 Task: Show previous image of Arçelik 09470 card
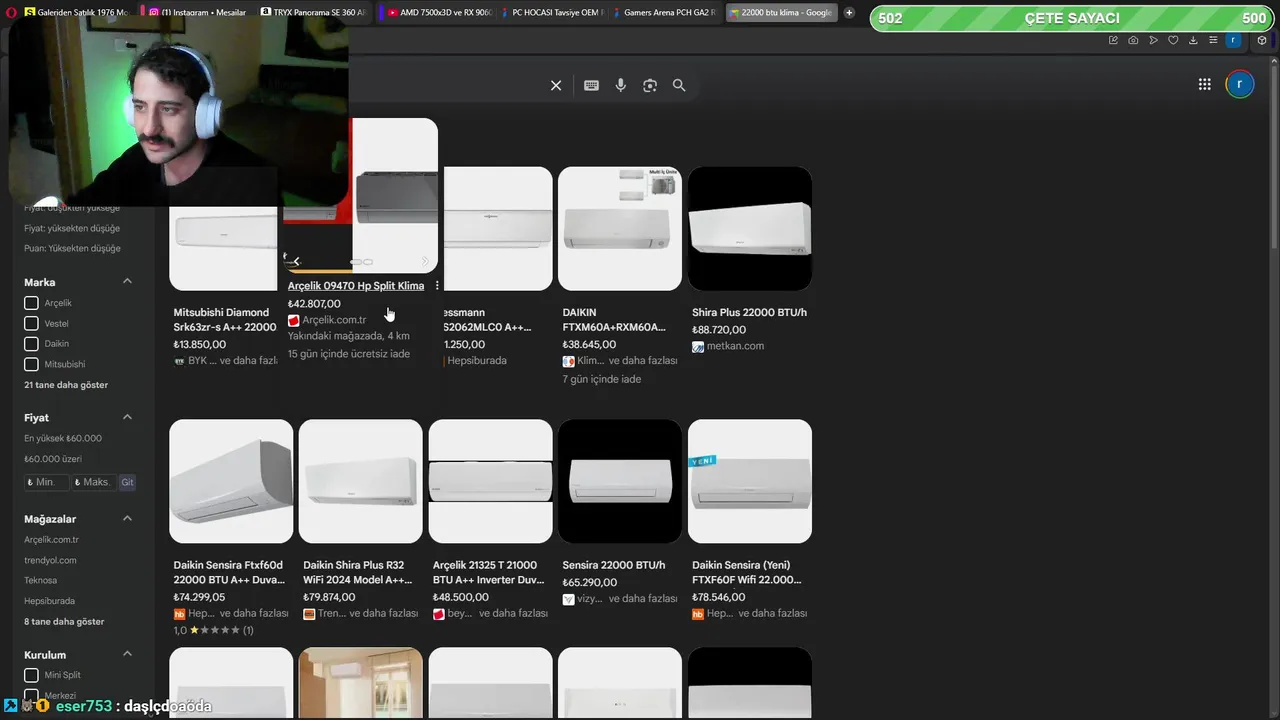point(296,261)
